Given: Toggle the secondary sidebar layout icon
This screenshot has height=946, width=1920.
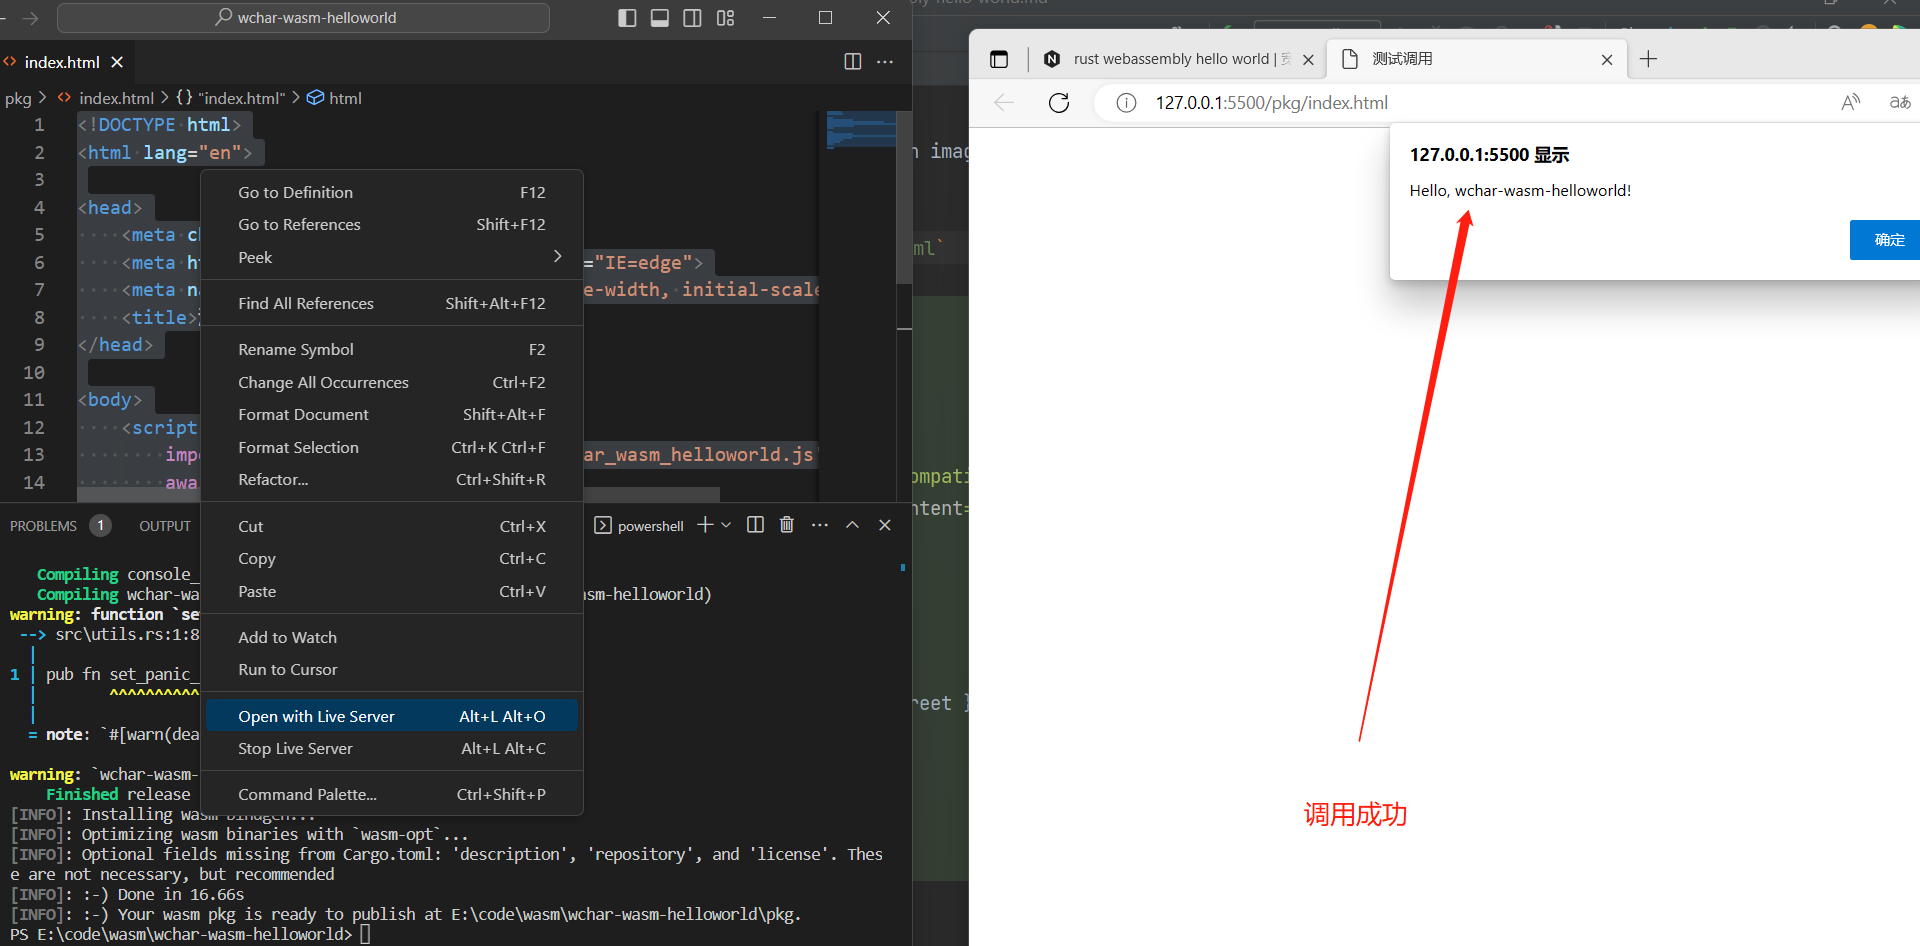Looking at the screenshot, I should [692, 18].
